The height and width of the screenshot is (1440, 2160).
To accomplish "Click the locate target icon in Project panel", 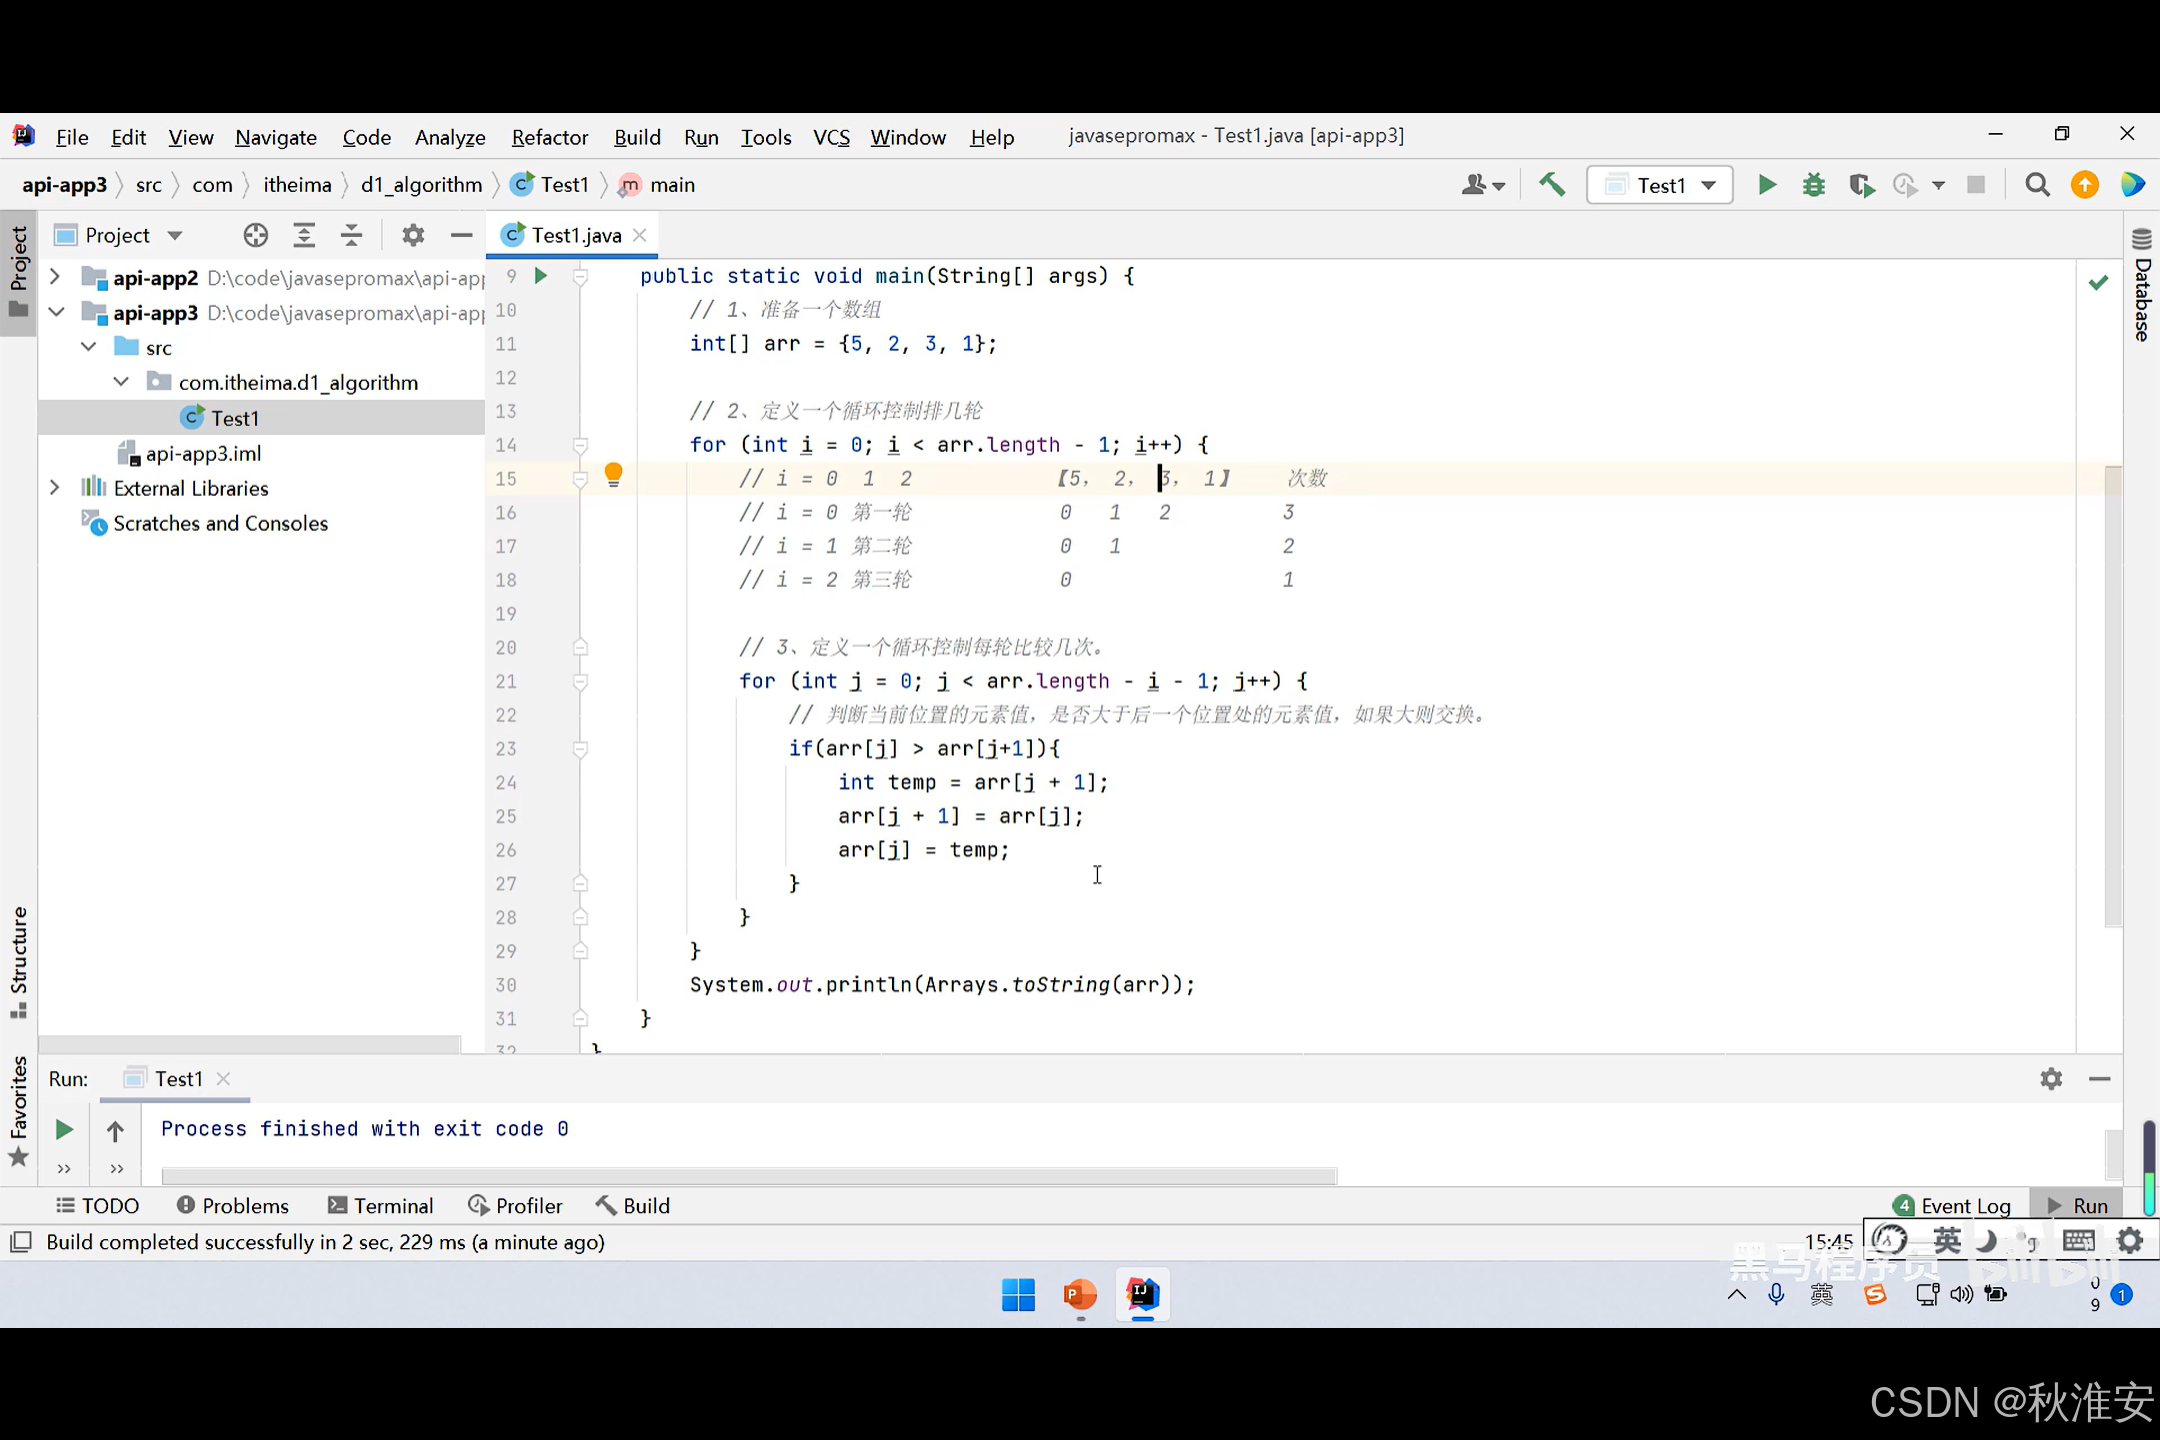I will point(255,235).
